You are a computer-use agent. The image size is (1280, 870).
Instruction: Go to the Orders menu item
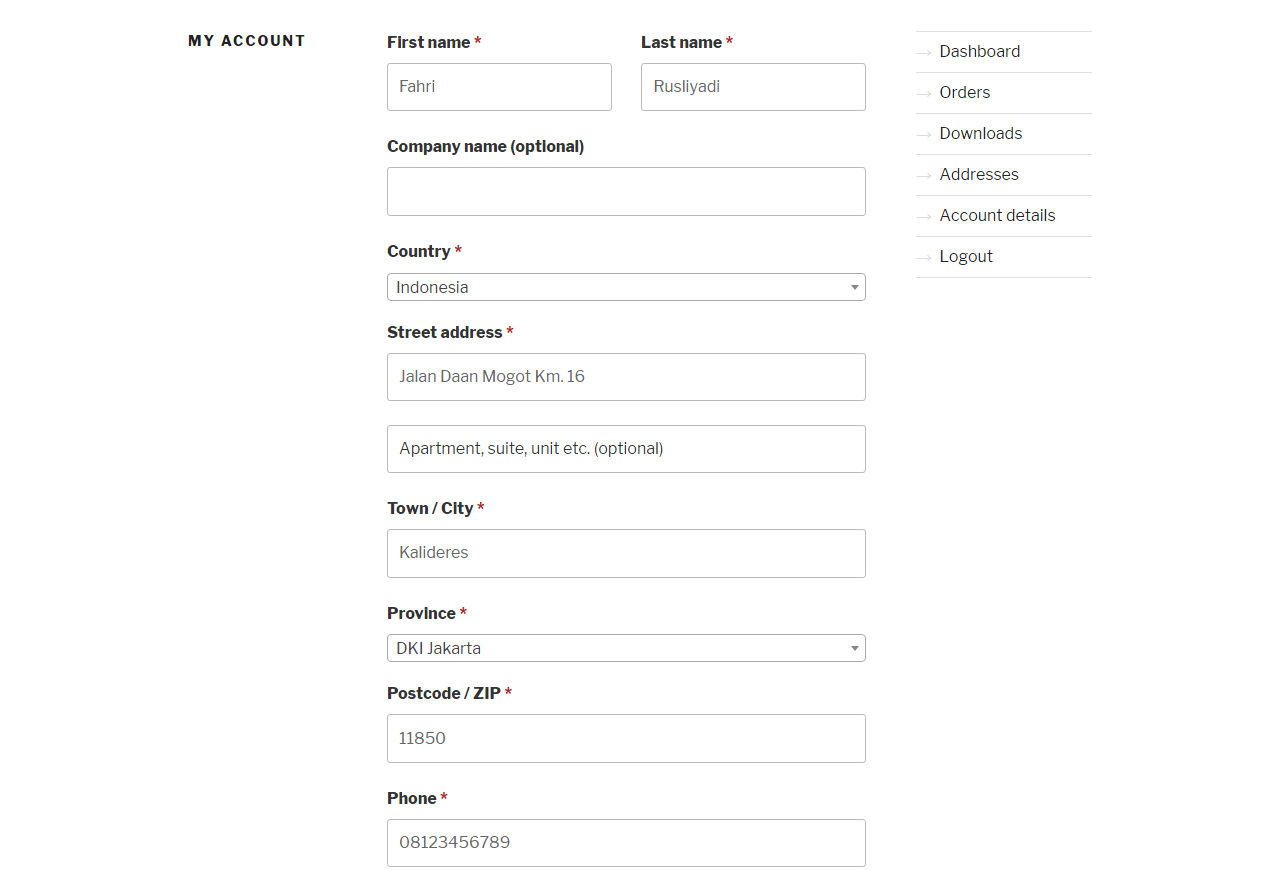coord(964,93)
